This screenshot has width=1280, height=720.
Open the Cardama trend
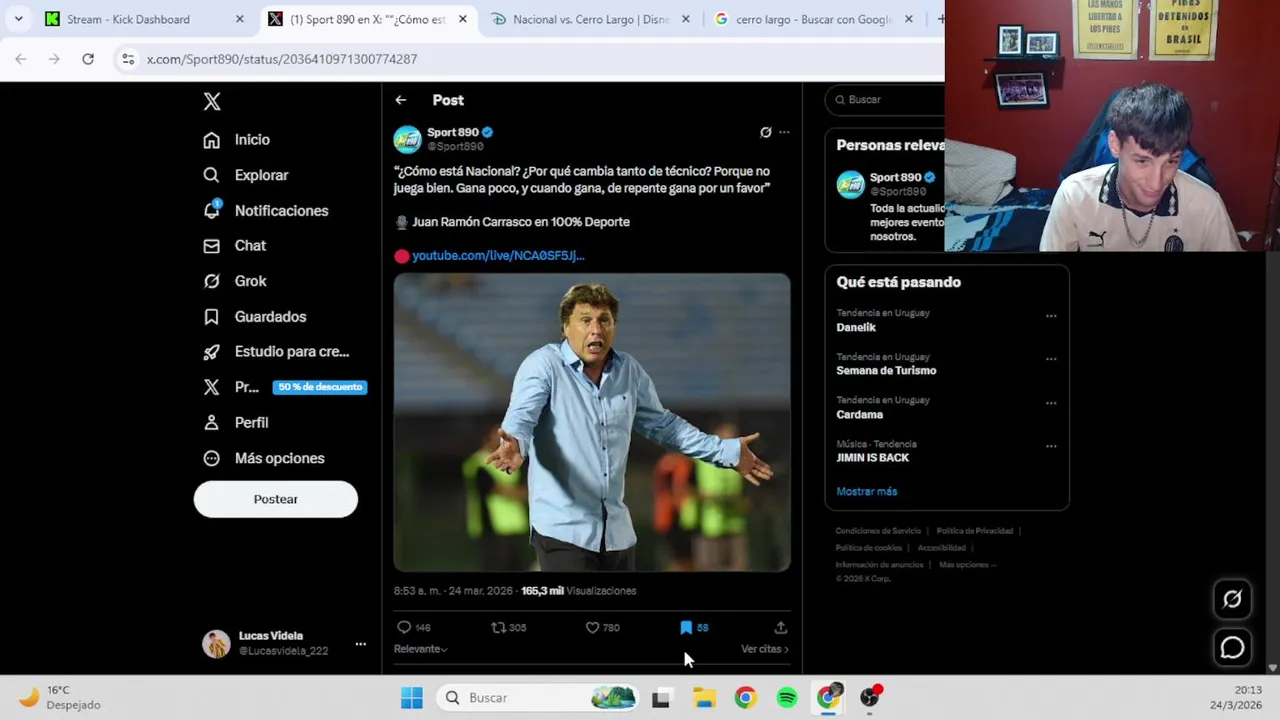click(860, 414)
